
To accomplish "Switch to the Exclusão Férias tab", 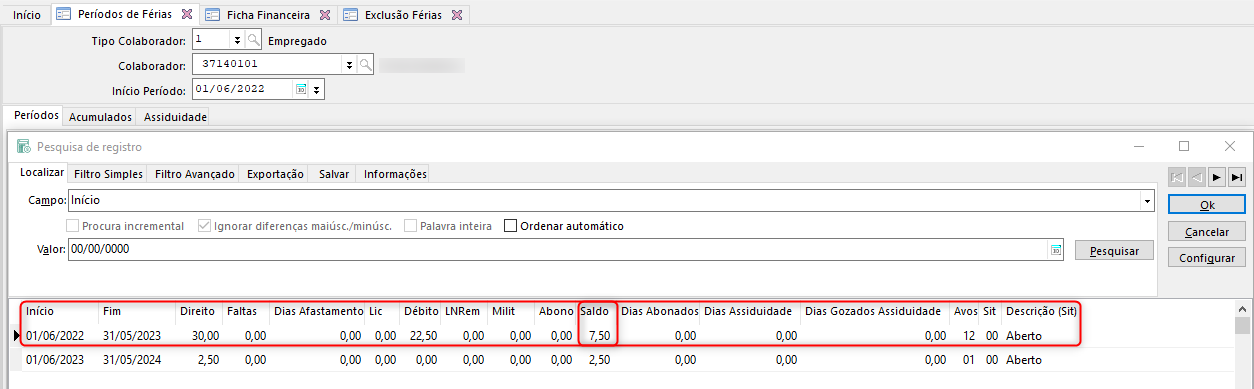I will (404, 16).
